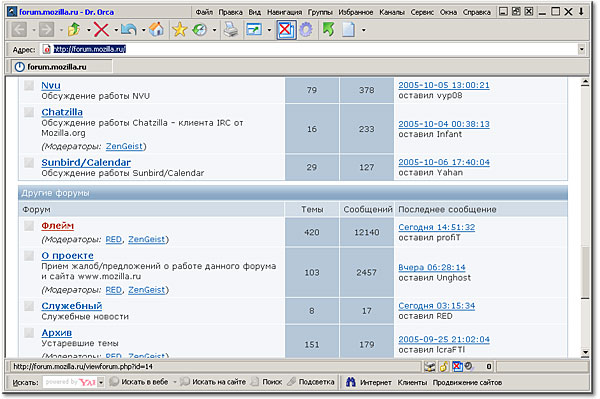
Task: Click the New page document icon
Action: point(349,29)
